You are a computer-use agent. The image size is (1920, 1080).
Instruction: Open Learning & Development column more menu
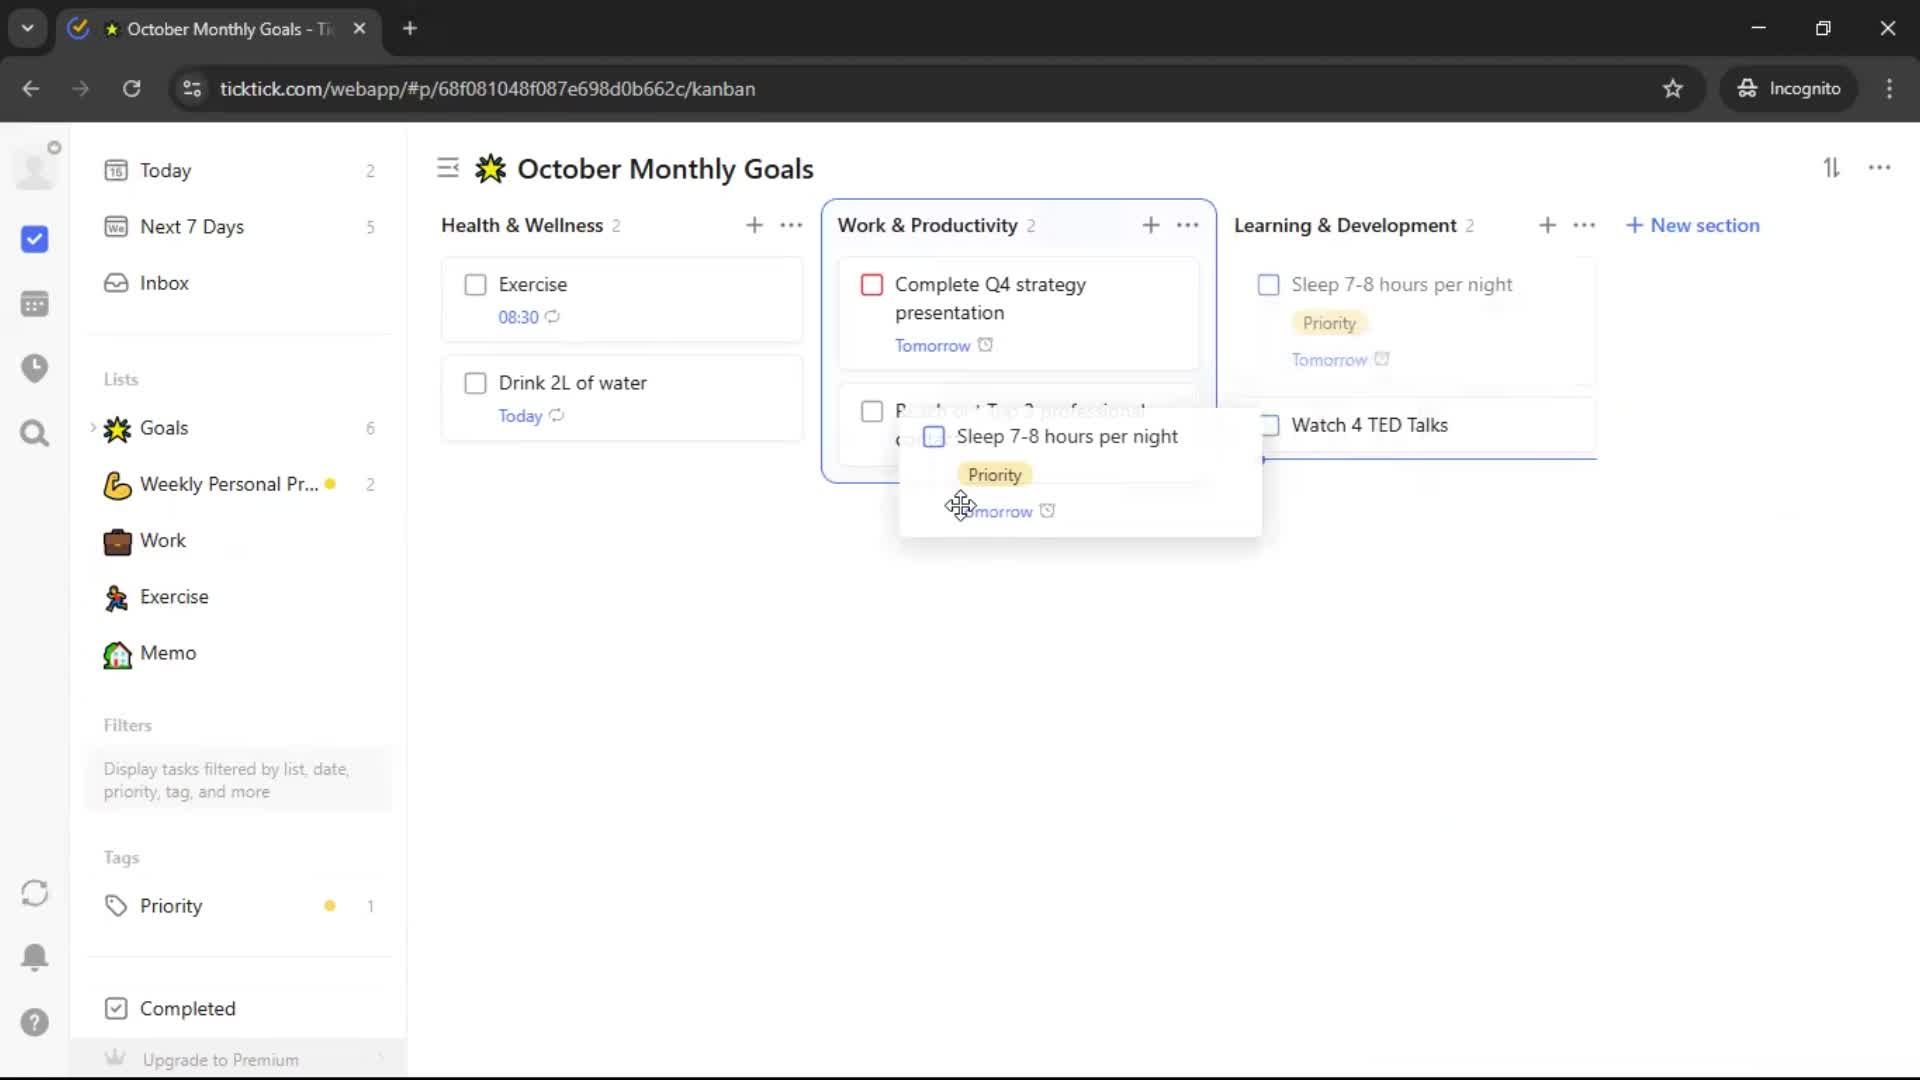tap(1583, 225)
